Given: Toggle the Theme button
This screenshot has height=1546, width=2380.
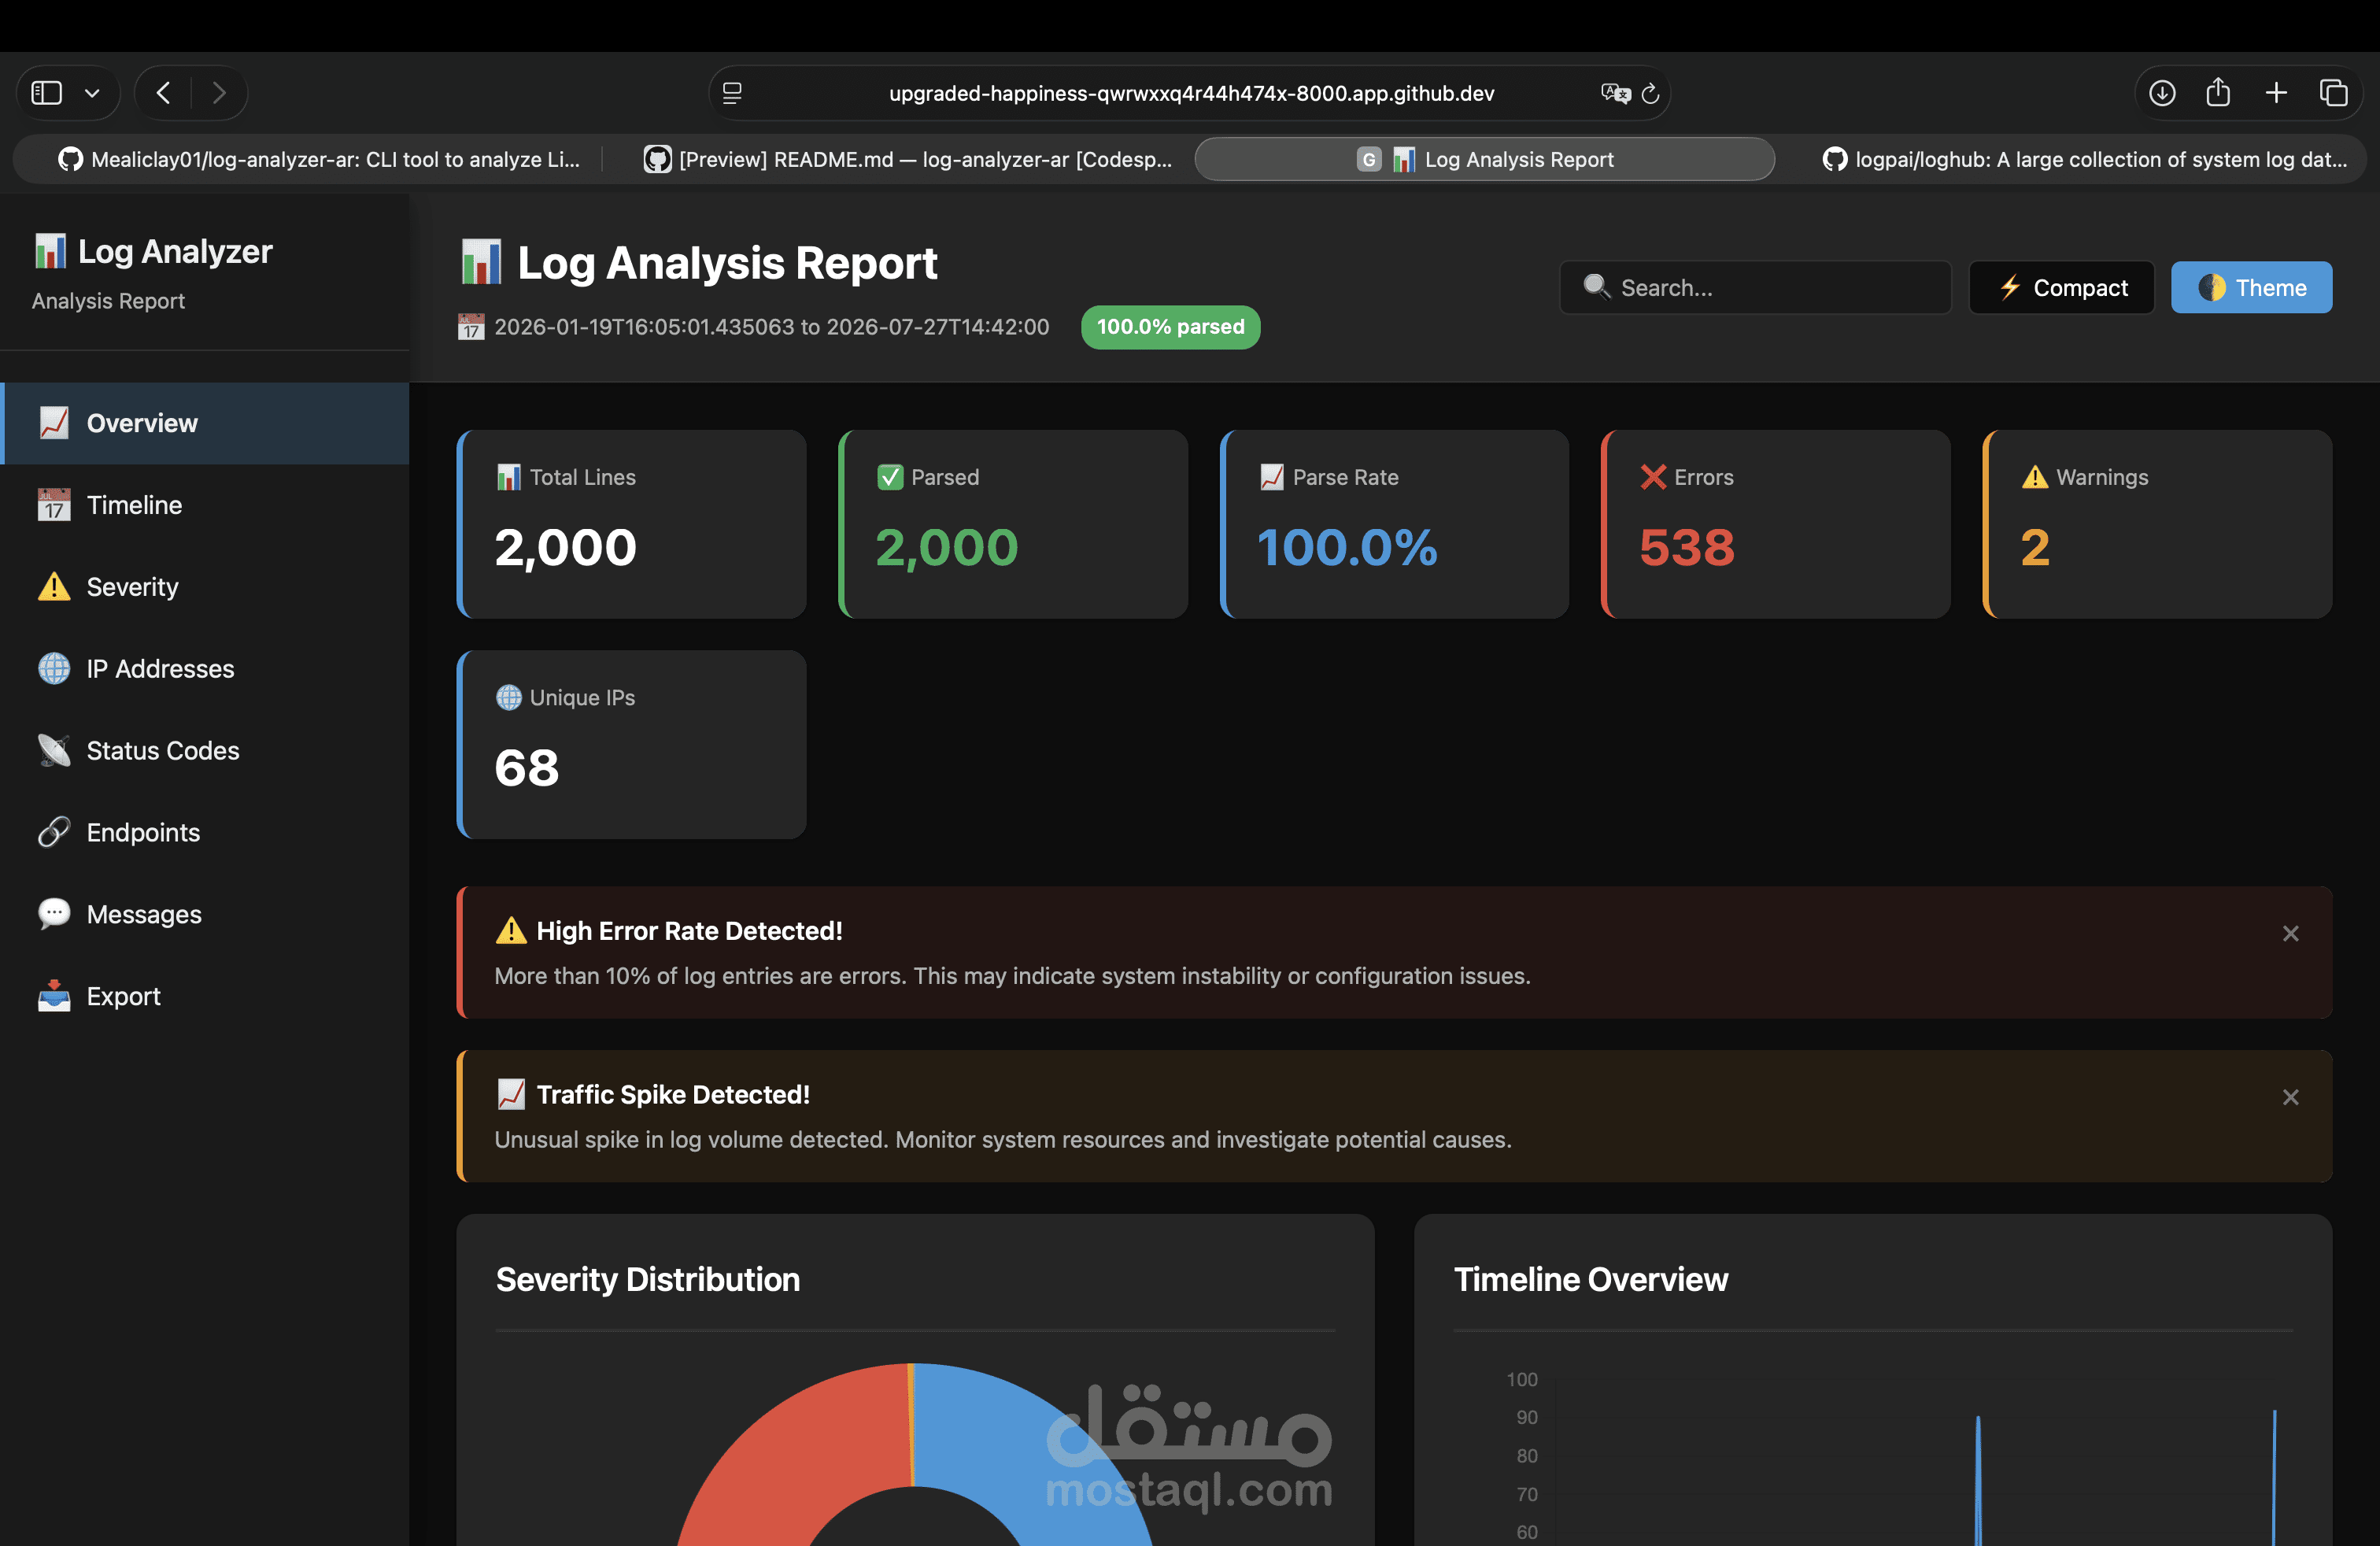Looking at the screenshot, I should pos(2251,287).
